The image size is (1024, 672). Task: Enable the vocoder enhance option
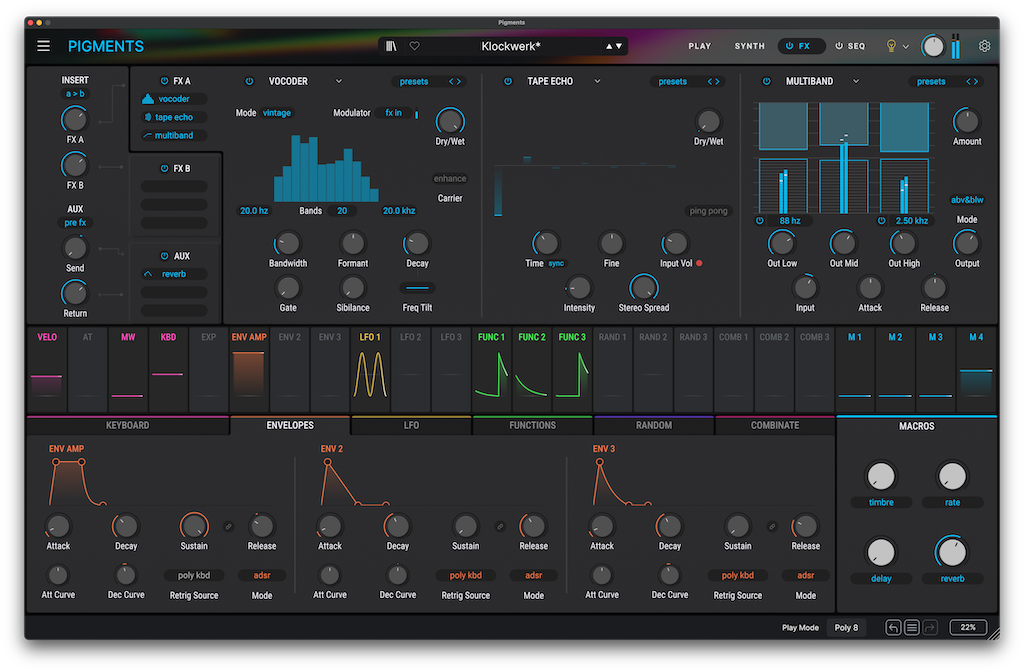(x=449, y=178)
